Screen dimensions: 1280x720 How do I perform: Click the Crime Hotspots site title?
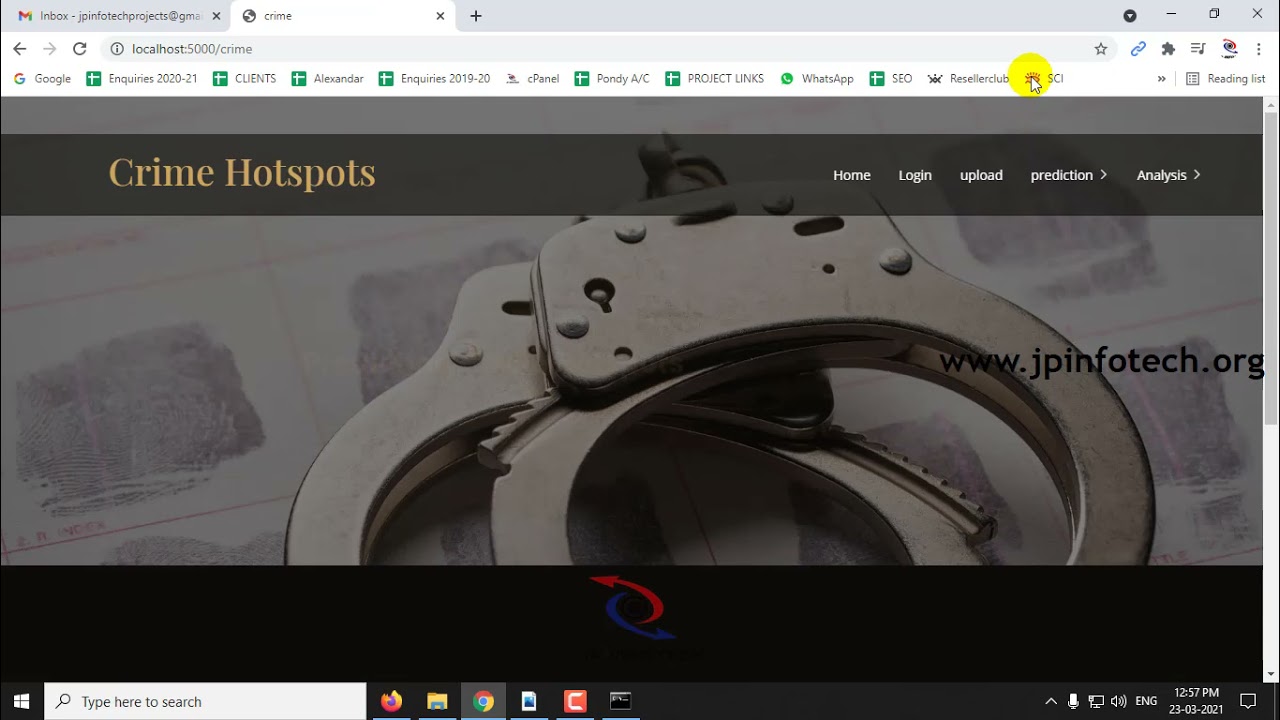242,172
